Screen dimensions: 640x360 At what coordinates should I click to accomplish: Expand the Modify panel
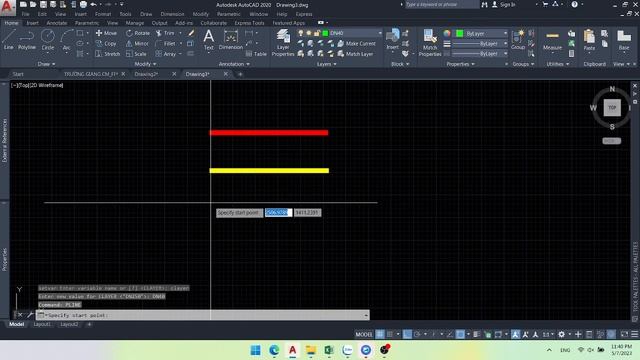(x=145, y=64)
